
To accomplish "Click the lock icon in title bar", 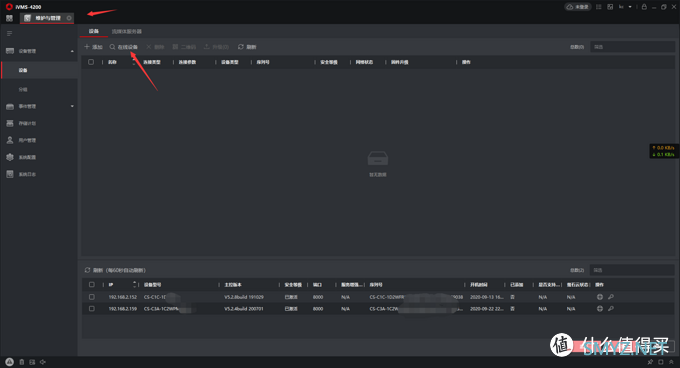I will [x=644, y=7].
